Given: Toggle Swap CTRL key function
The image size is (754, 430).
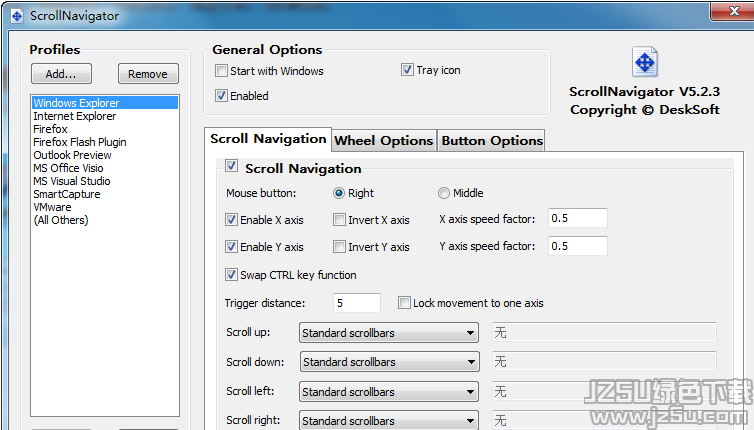Looking at the screenshot, I should pos(231,275).
